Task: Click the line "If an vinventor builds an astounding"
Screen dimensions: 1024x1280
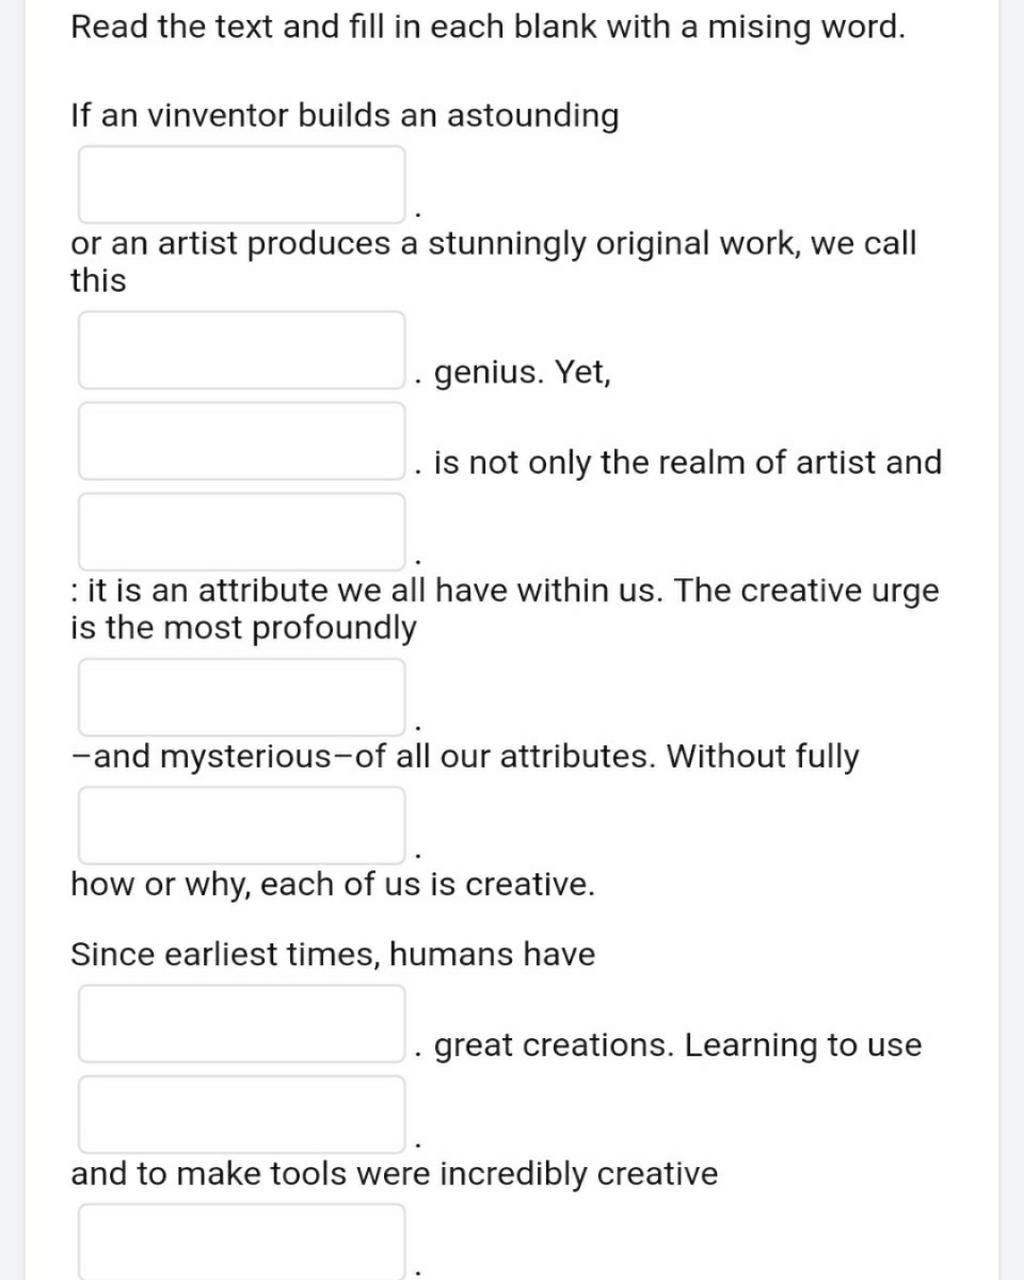Action: [345, 116]
